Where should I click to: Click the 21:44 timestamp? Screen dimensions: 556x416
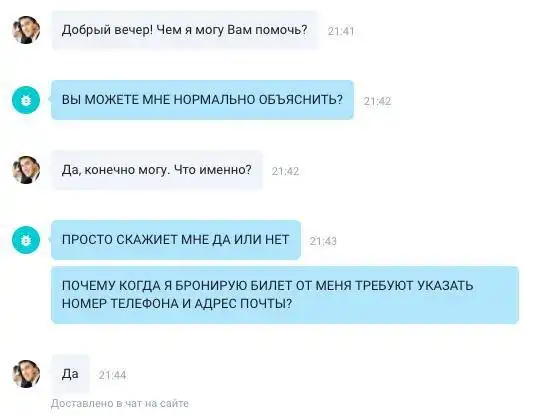click(112, 375)
